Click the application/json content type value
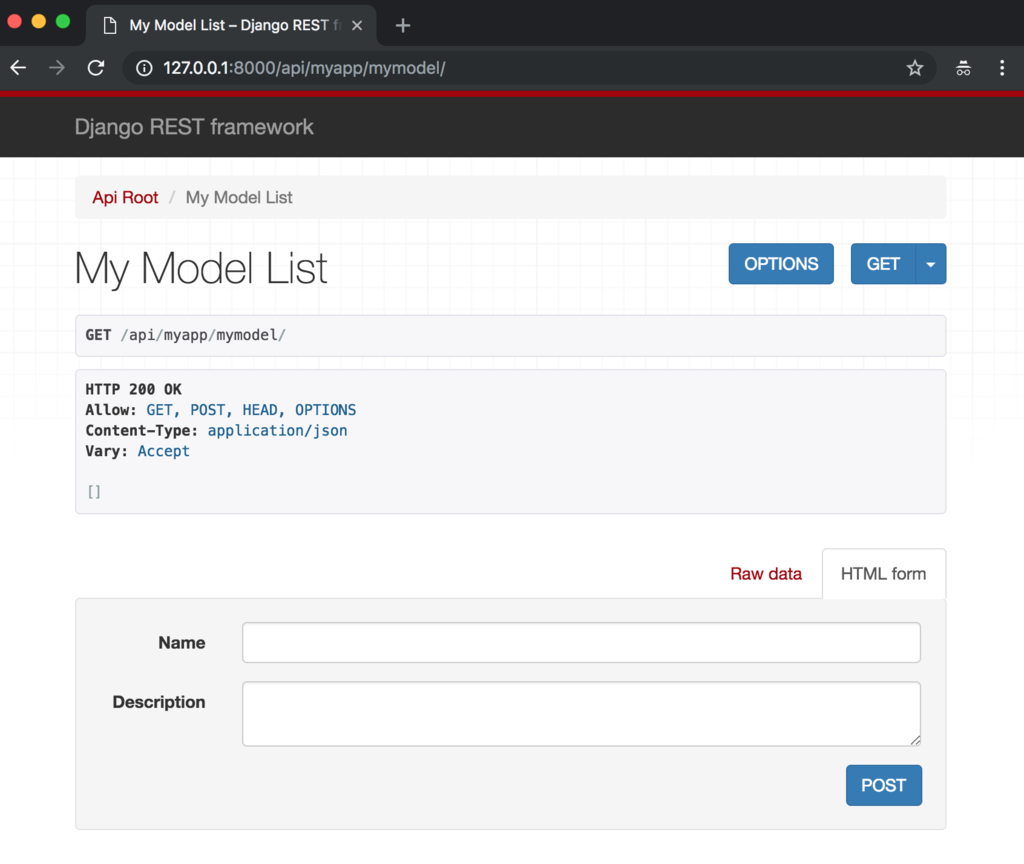Viewport: 1024px width, 864px height. point(278,430)
